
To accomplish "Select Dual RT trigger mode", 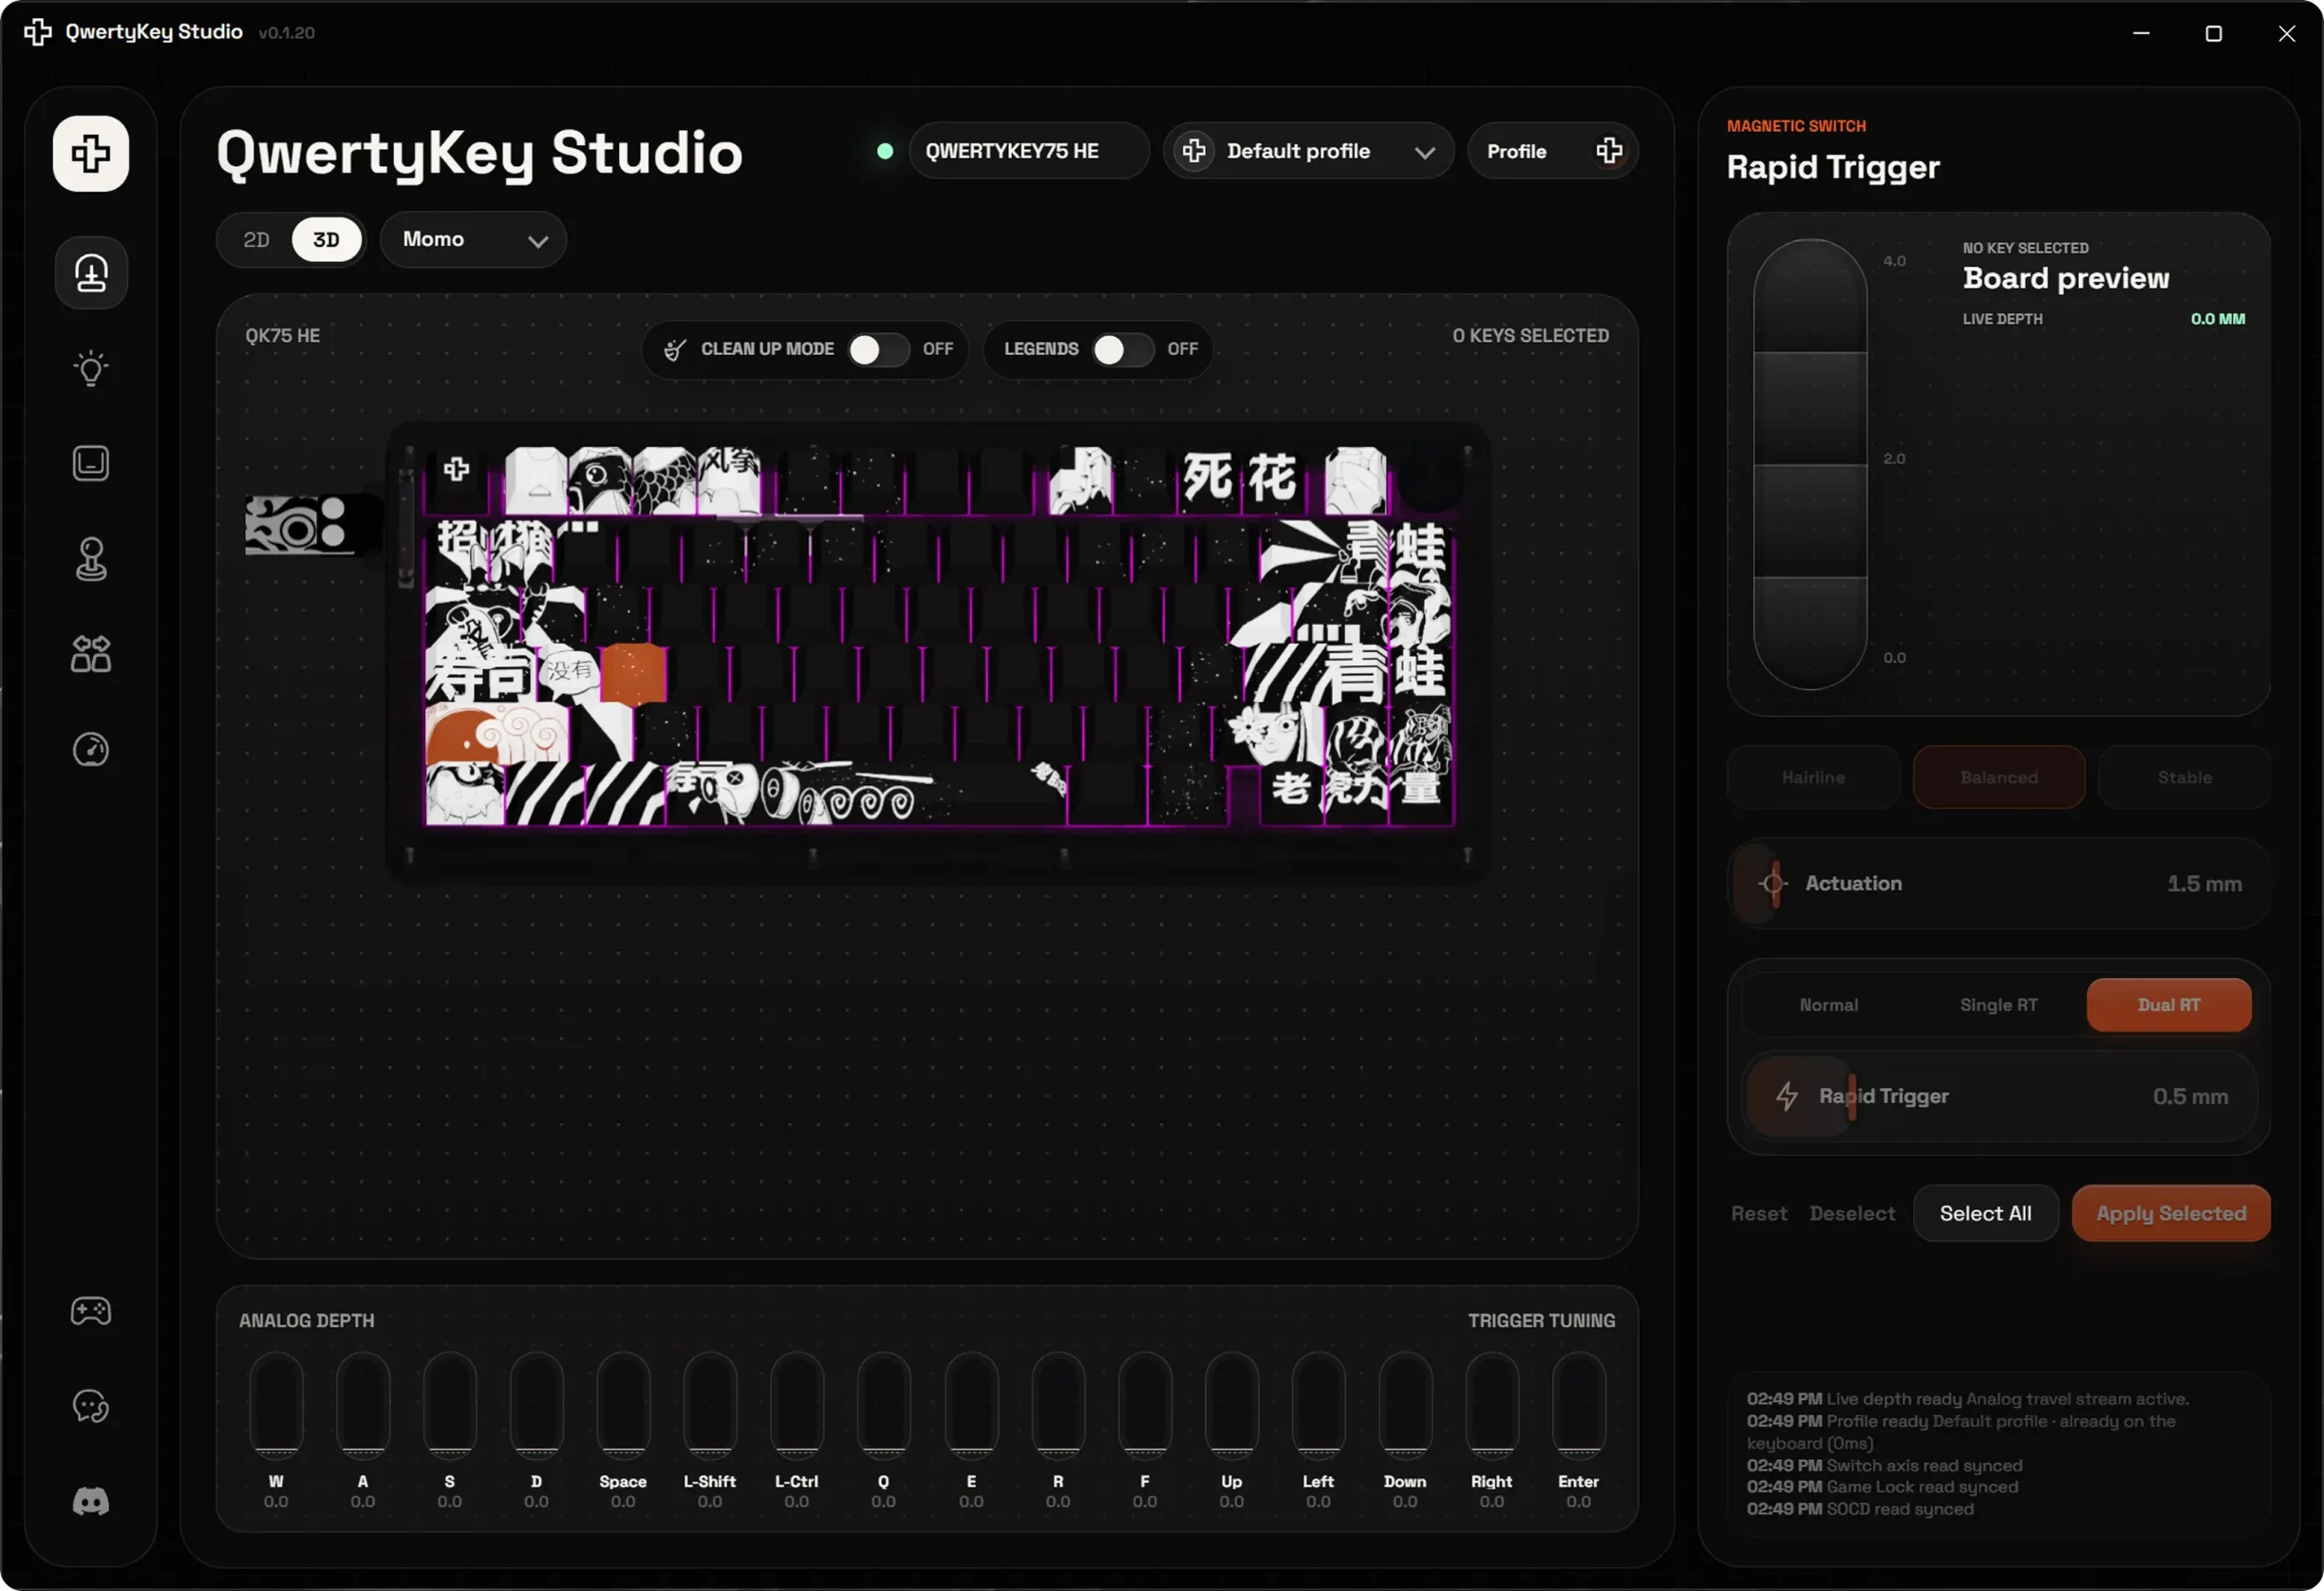I will click(2168, 1005).
